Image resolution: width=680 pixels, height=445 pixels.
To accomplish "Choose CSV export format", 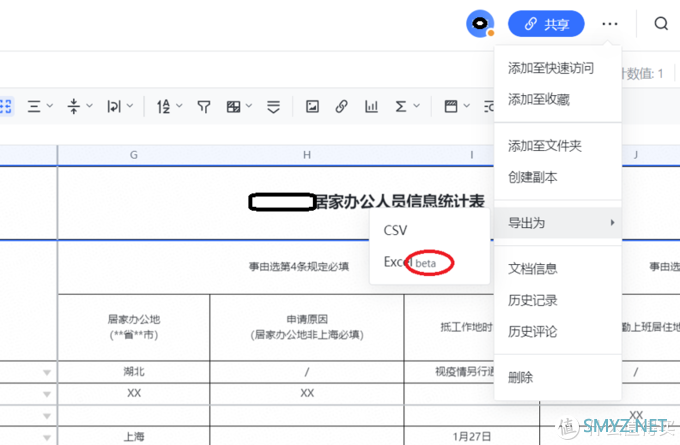I will tap(396, 230).
